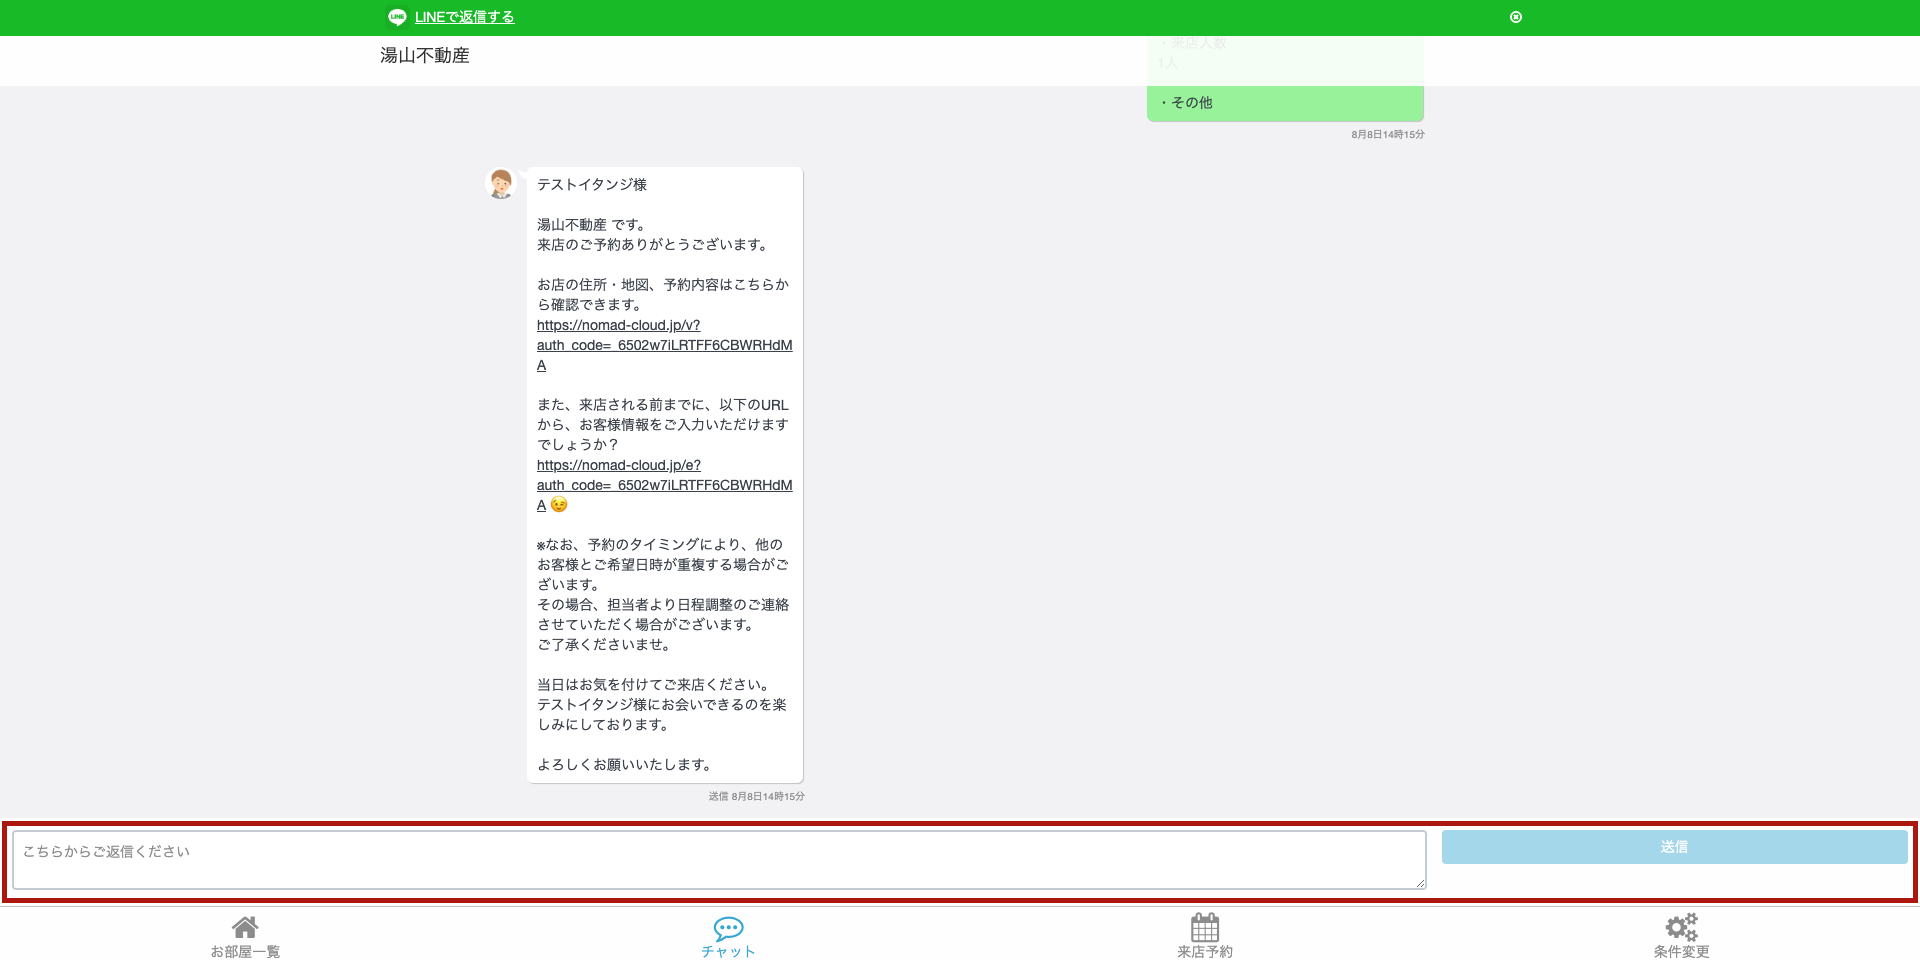The width and height of the screenshot is (1920, 960).
Task: Click the 来店のご予約ありがとうございます。 line
Action: (x=655, y=245)
